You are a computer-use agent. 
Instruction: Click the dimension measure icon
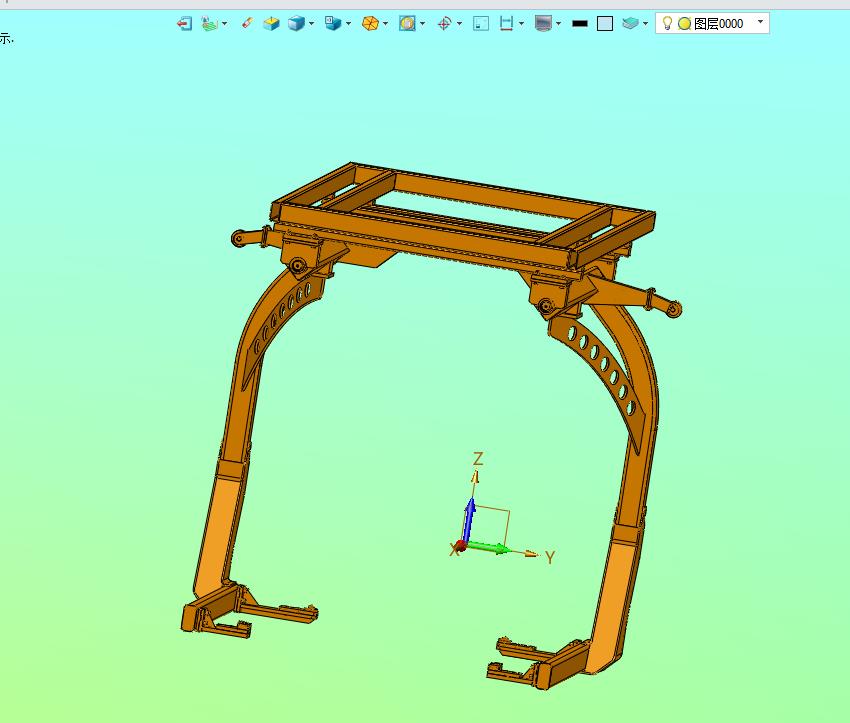pyautogui.click(x=506, y=23)
